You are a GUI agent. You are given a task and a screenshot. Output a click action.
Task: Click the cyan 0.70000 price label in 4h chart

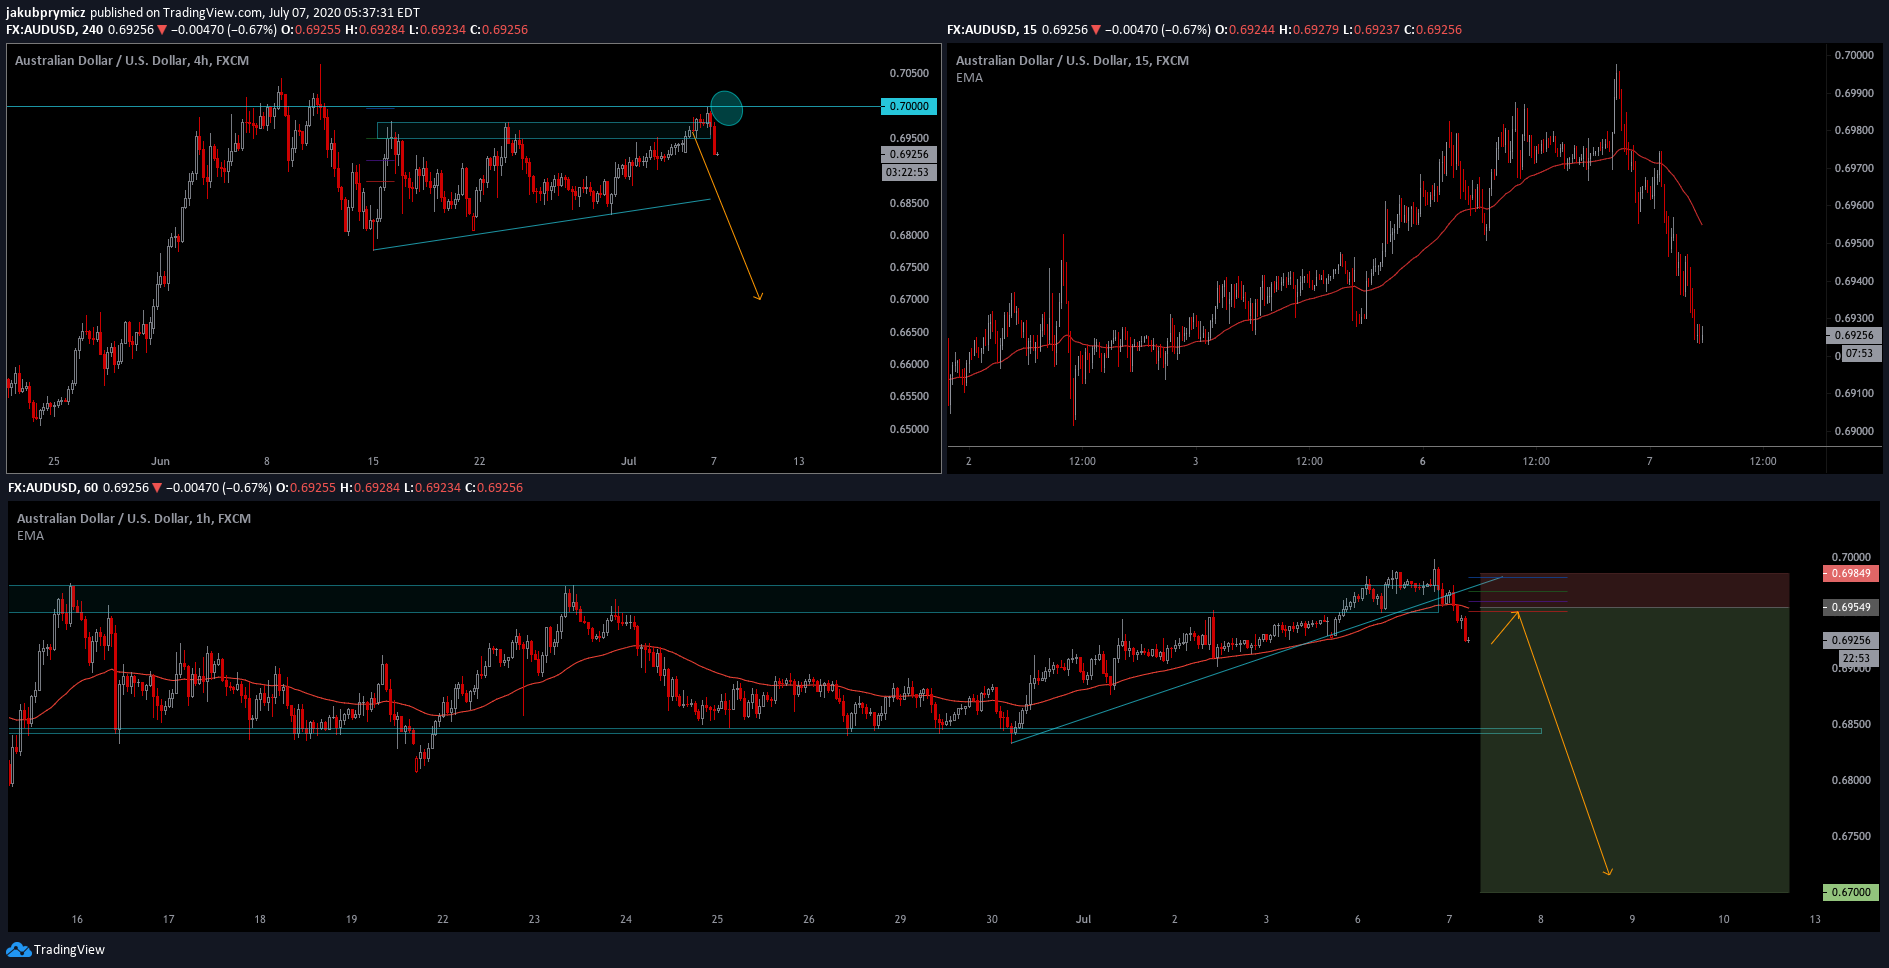pos(909,106)
